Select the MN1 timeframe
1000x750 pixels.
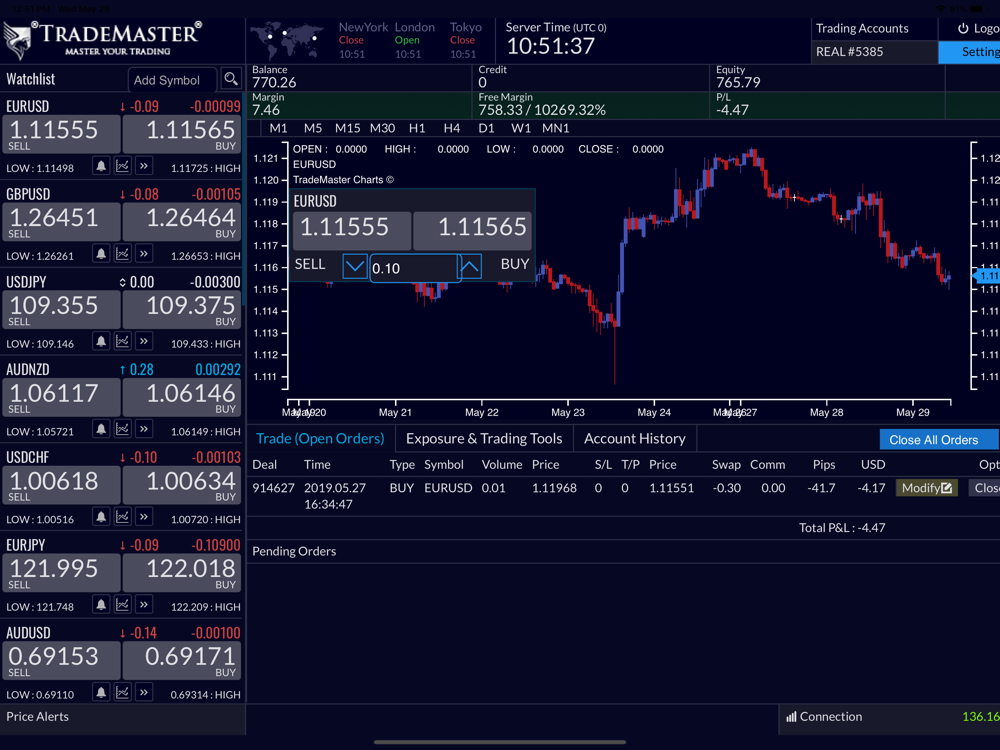click(555, 128)
